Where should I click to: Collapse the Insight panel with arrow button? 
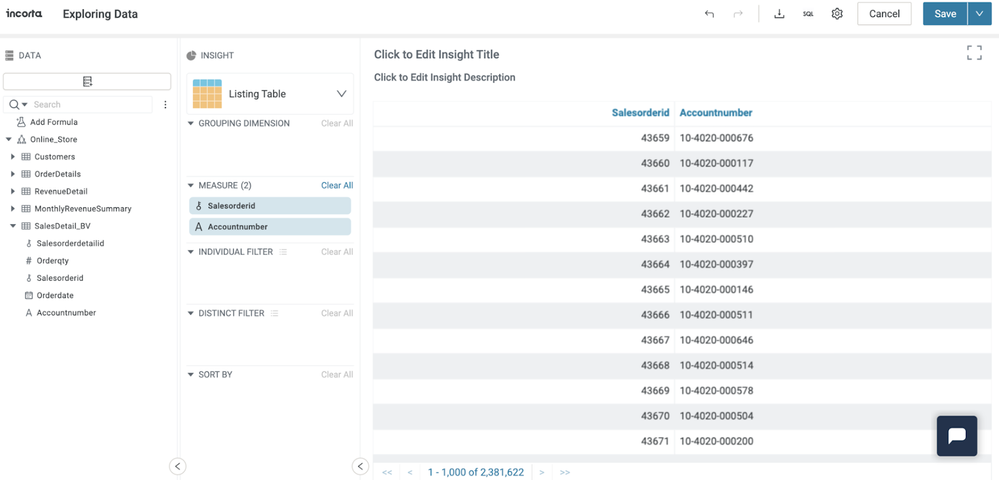[x=360, y=466]
